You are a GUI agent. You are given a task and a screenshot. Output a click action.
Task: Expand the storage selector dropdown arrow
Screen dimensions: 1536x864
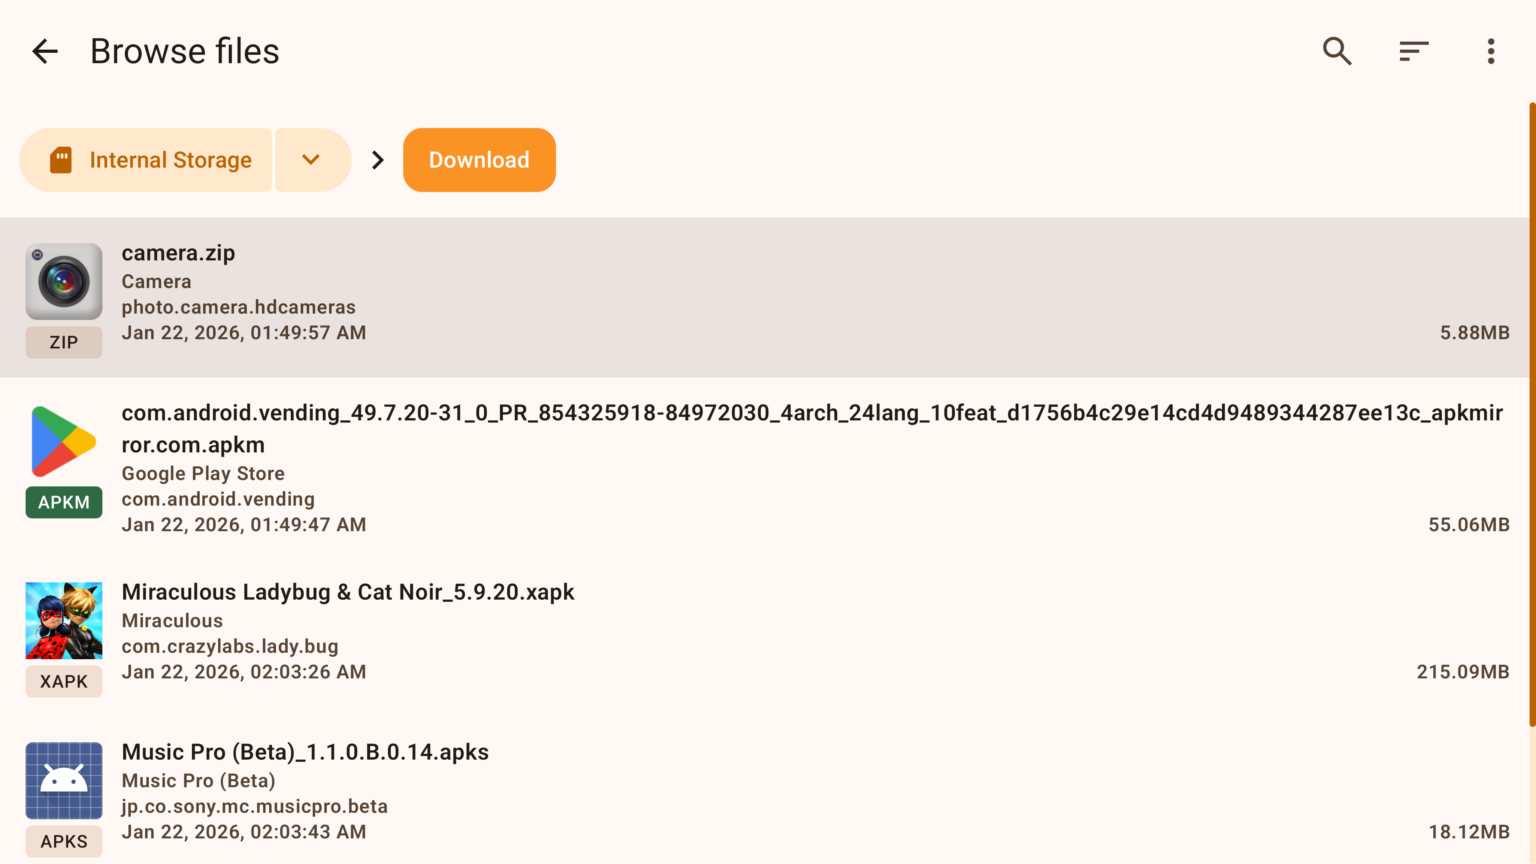(x=312, y=160)
